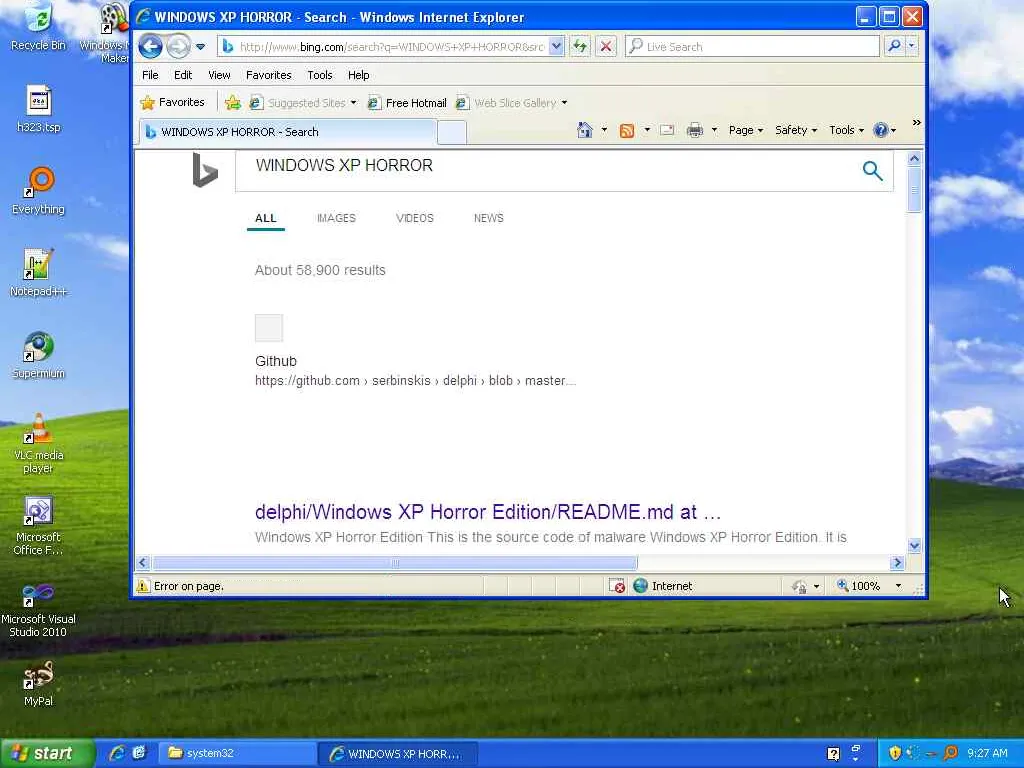Select the Notepad++ desktop shortcut
This screenshot has width=1024, height=768.
tap(39, 273)
